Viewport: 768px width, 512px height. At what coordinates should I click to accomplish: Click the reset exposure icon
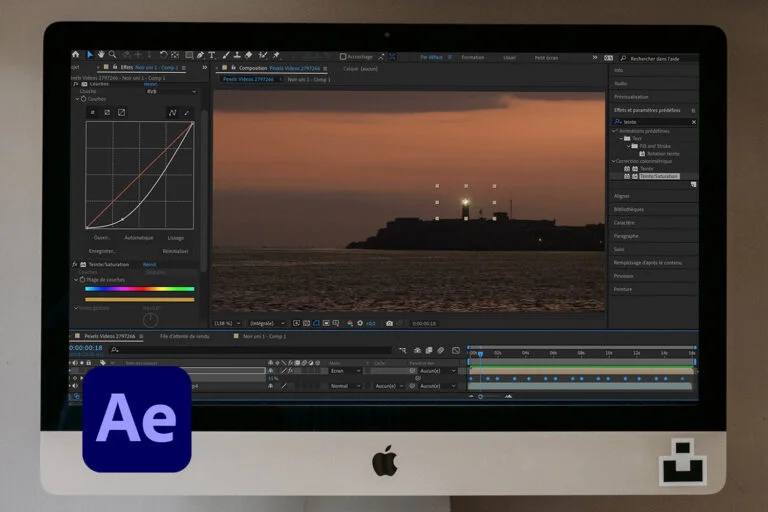click(360, 323)
